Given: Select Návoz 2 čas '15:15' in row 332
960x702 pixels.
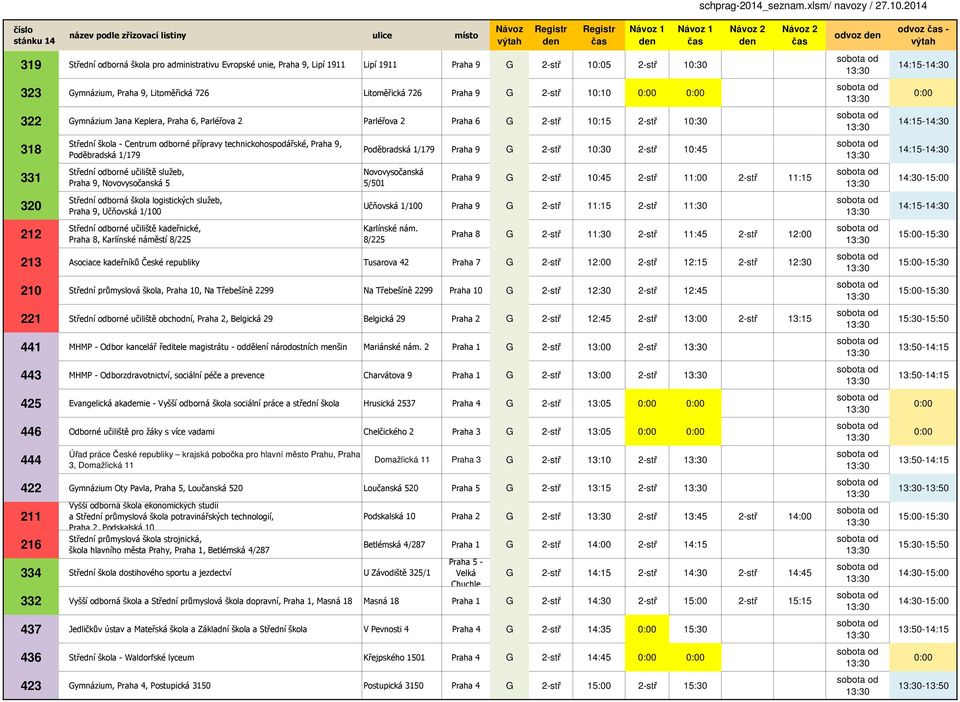Looking at the screenshot, I should click(x=800, y=601).
